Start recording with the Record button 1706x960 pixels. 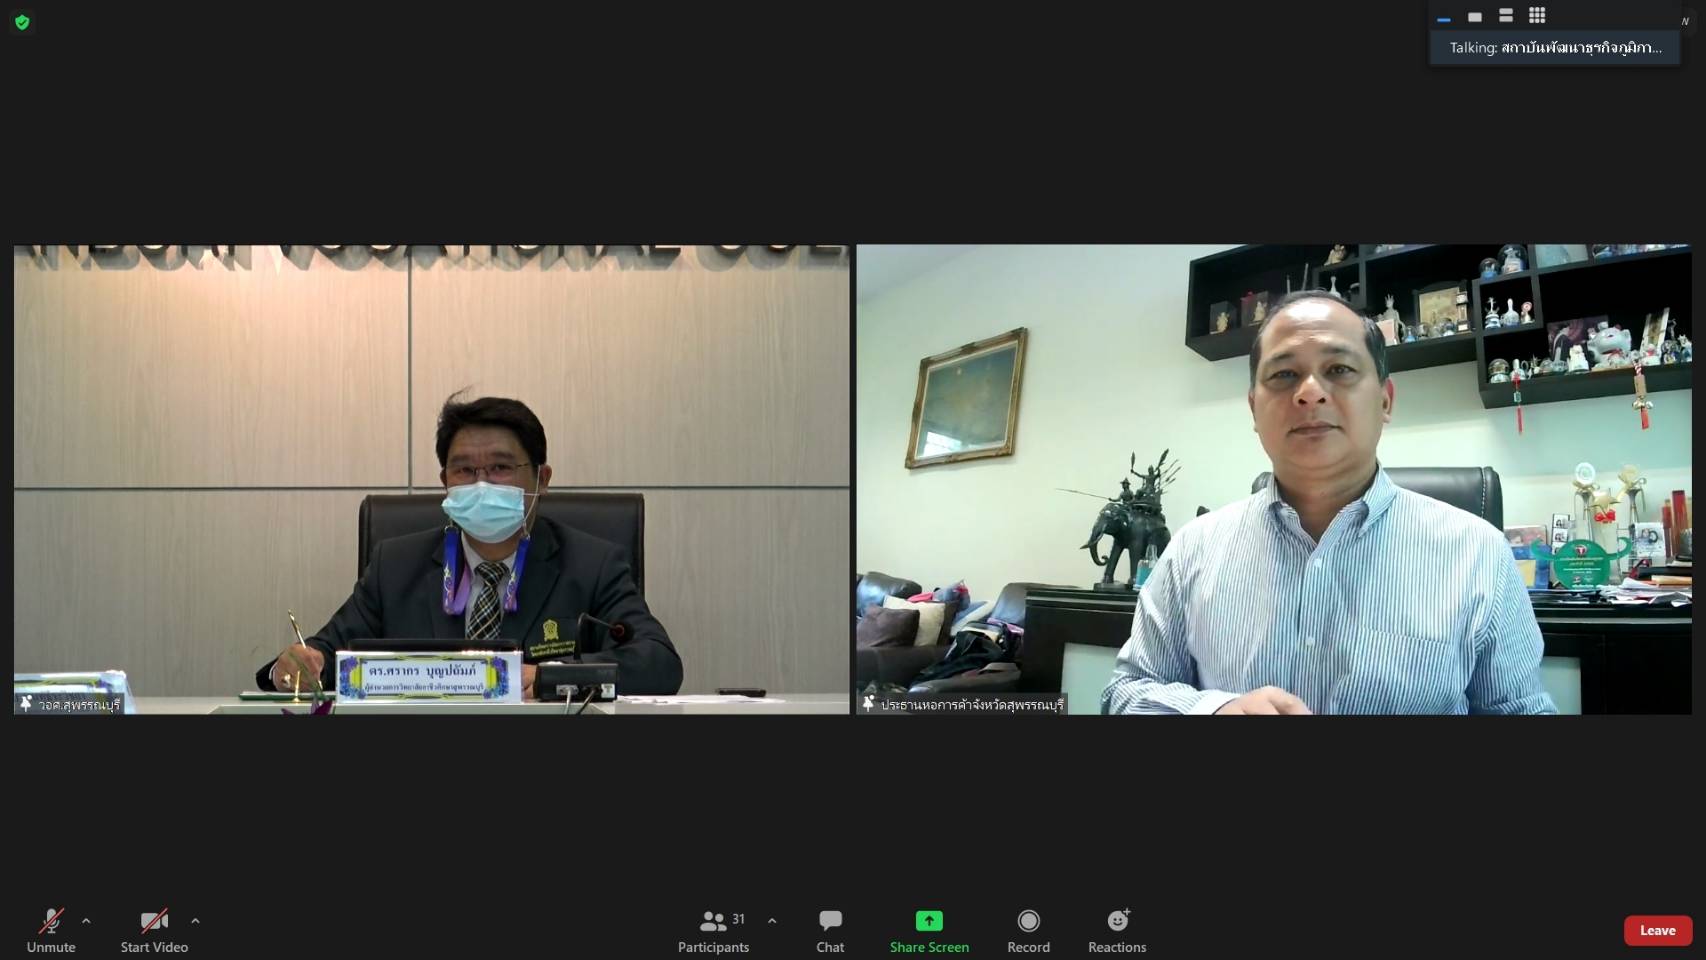coord(1028,930)
